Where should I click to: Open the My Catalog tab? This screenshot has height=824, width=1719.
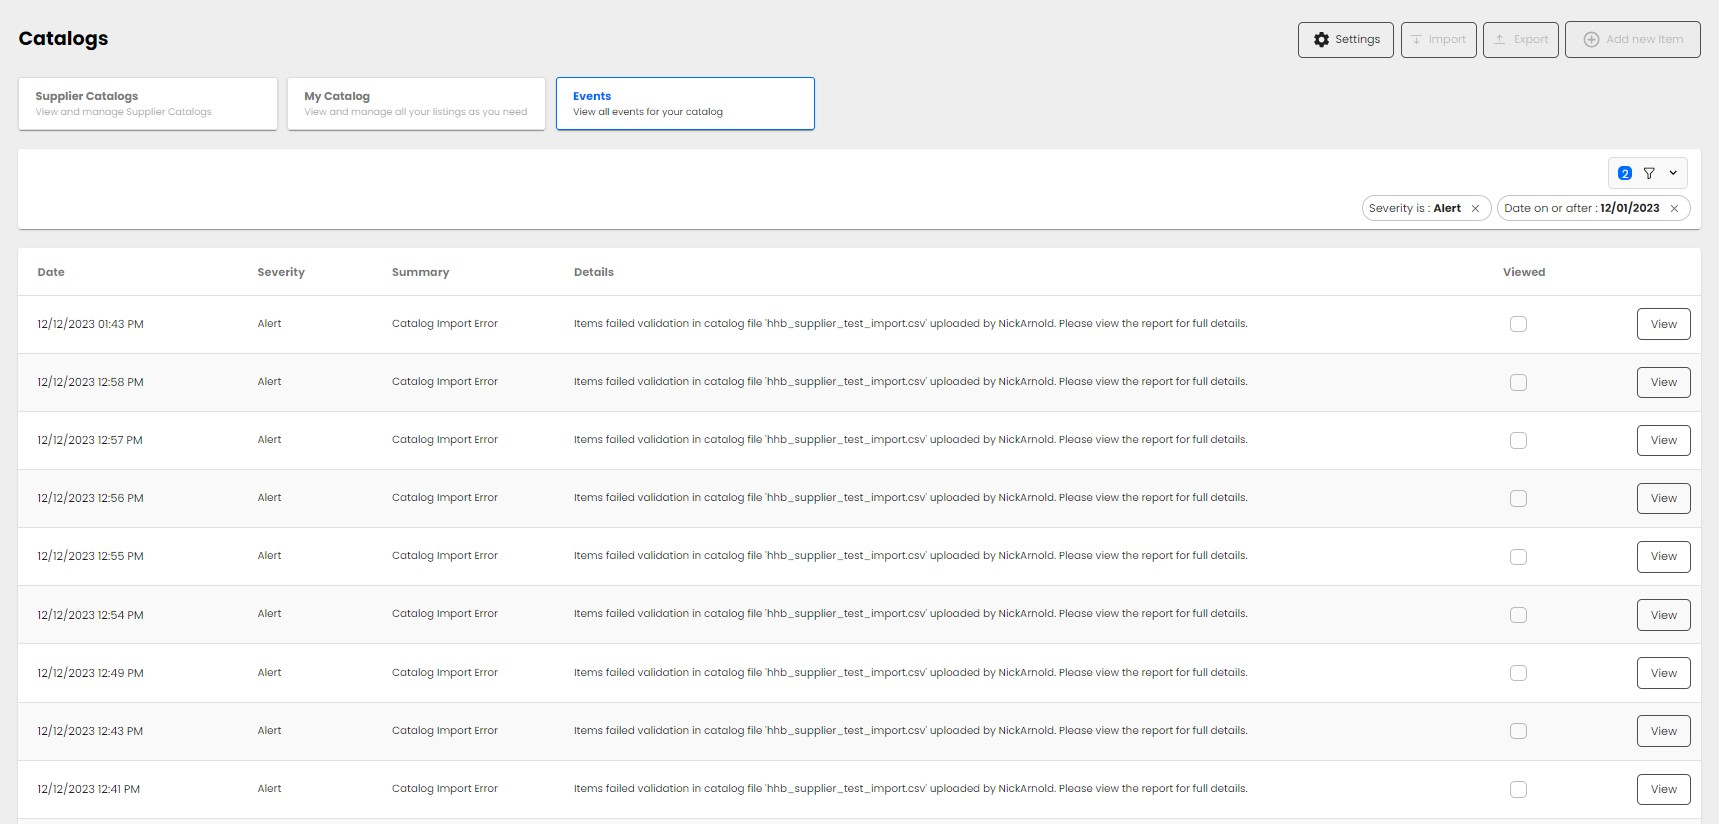(x=416, y=104)
